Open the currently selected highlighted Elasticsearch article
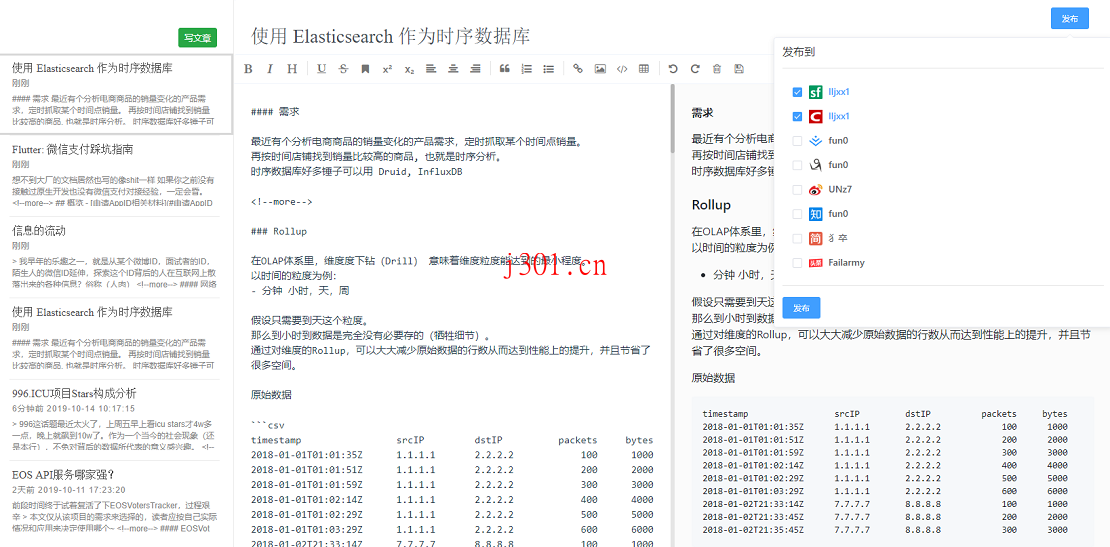 click(115, 94)
